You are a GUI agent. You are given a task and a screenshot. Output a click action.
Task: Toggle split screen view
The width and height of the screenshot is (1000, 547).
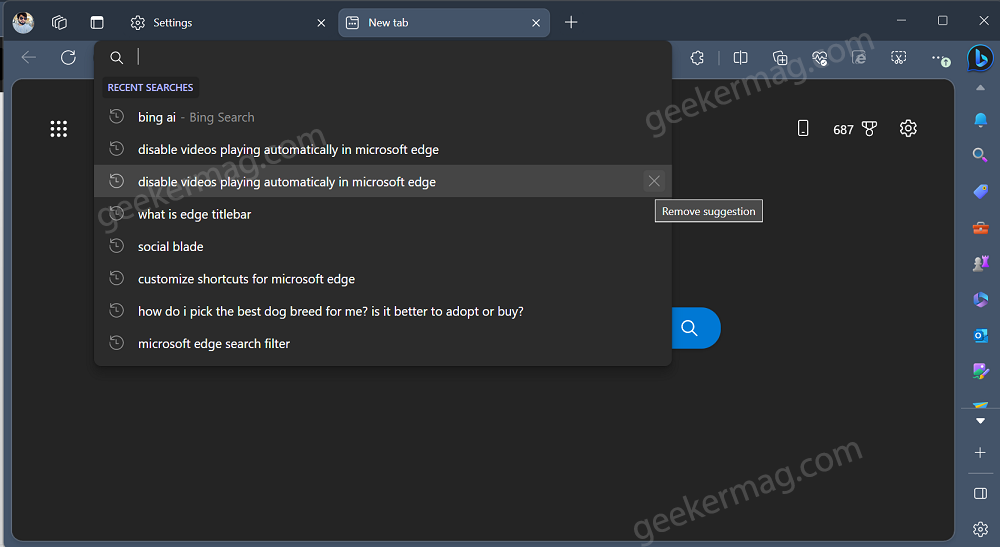tap(740, 58)
